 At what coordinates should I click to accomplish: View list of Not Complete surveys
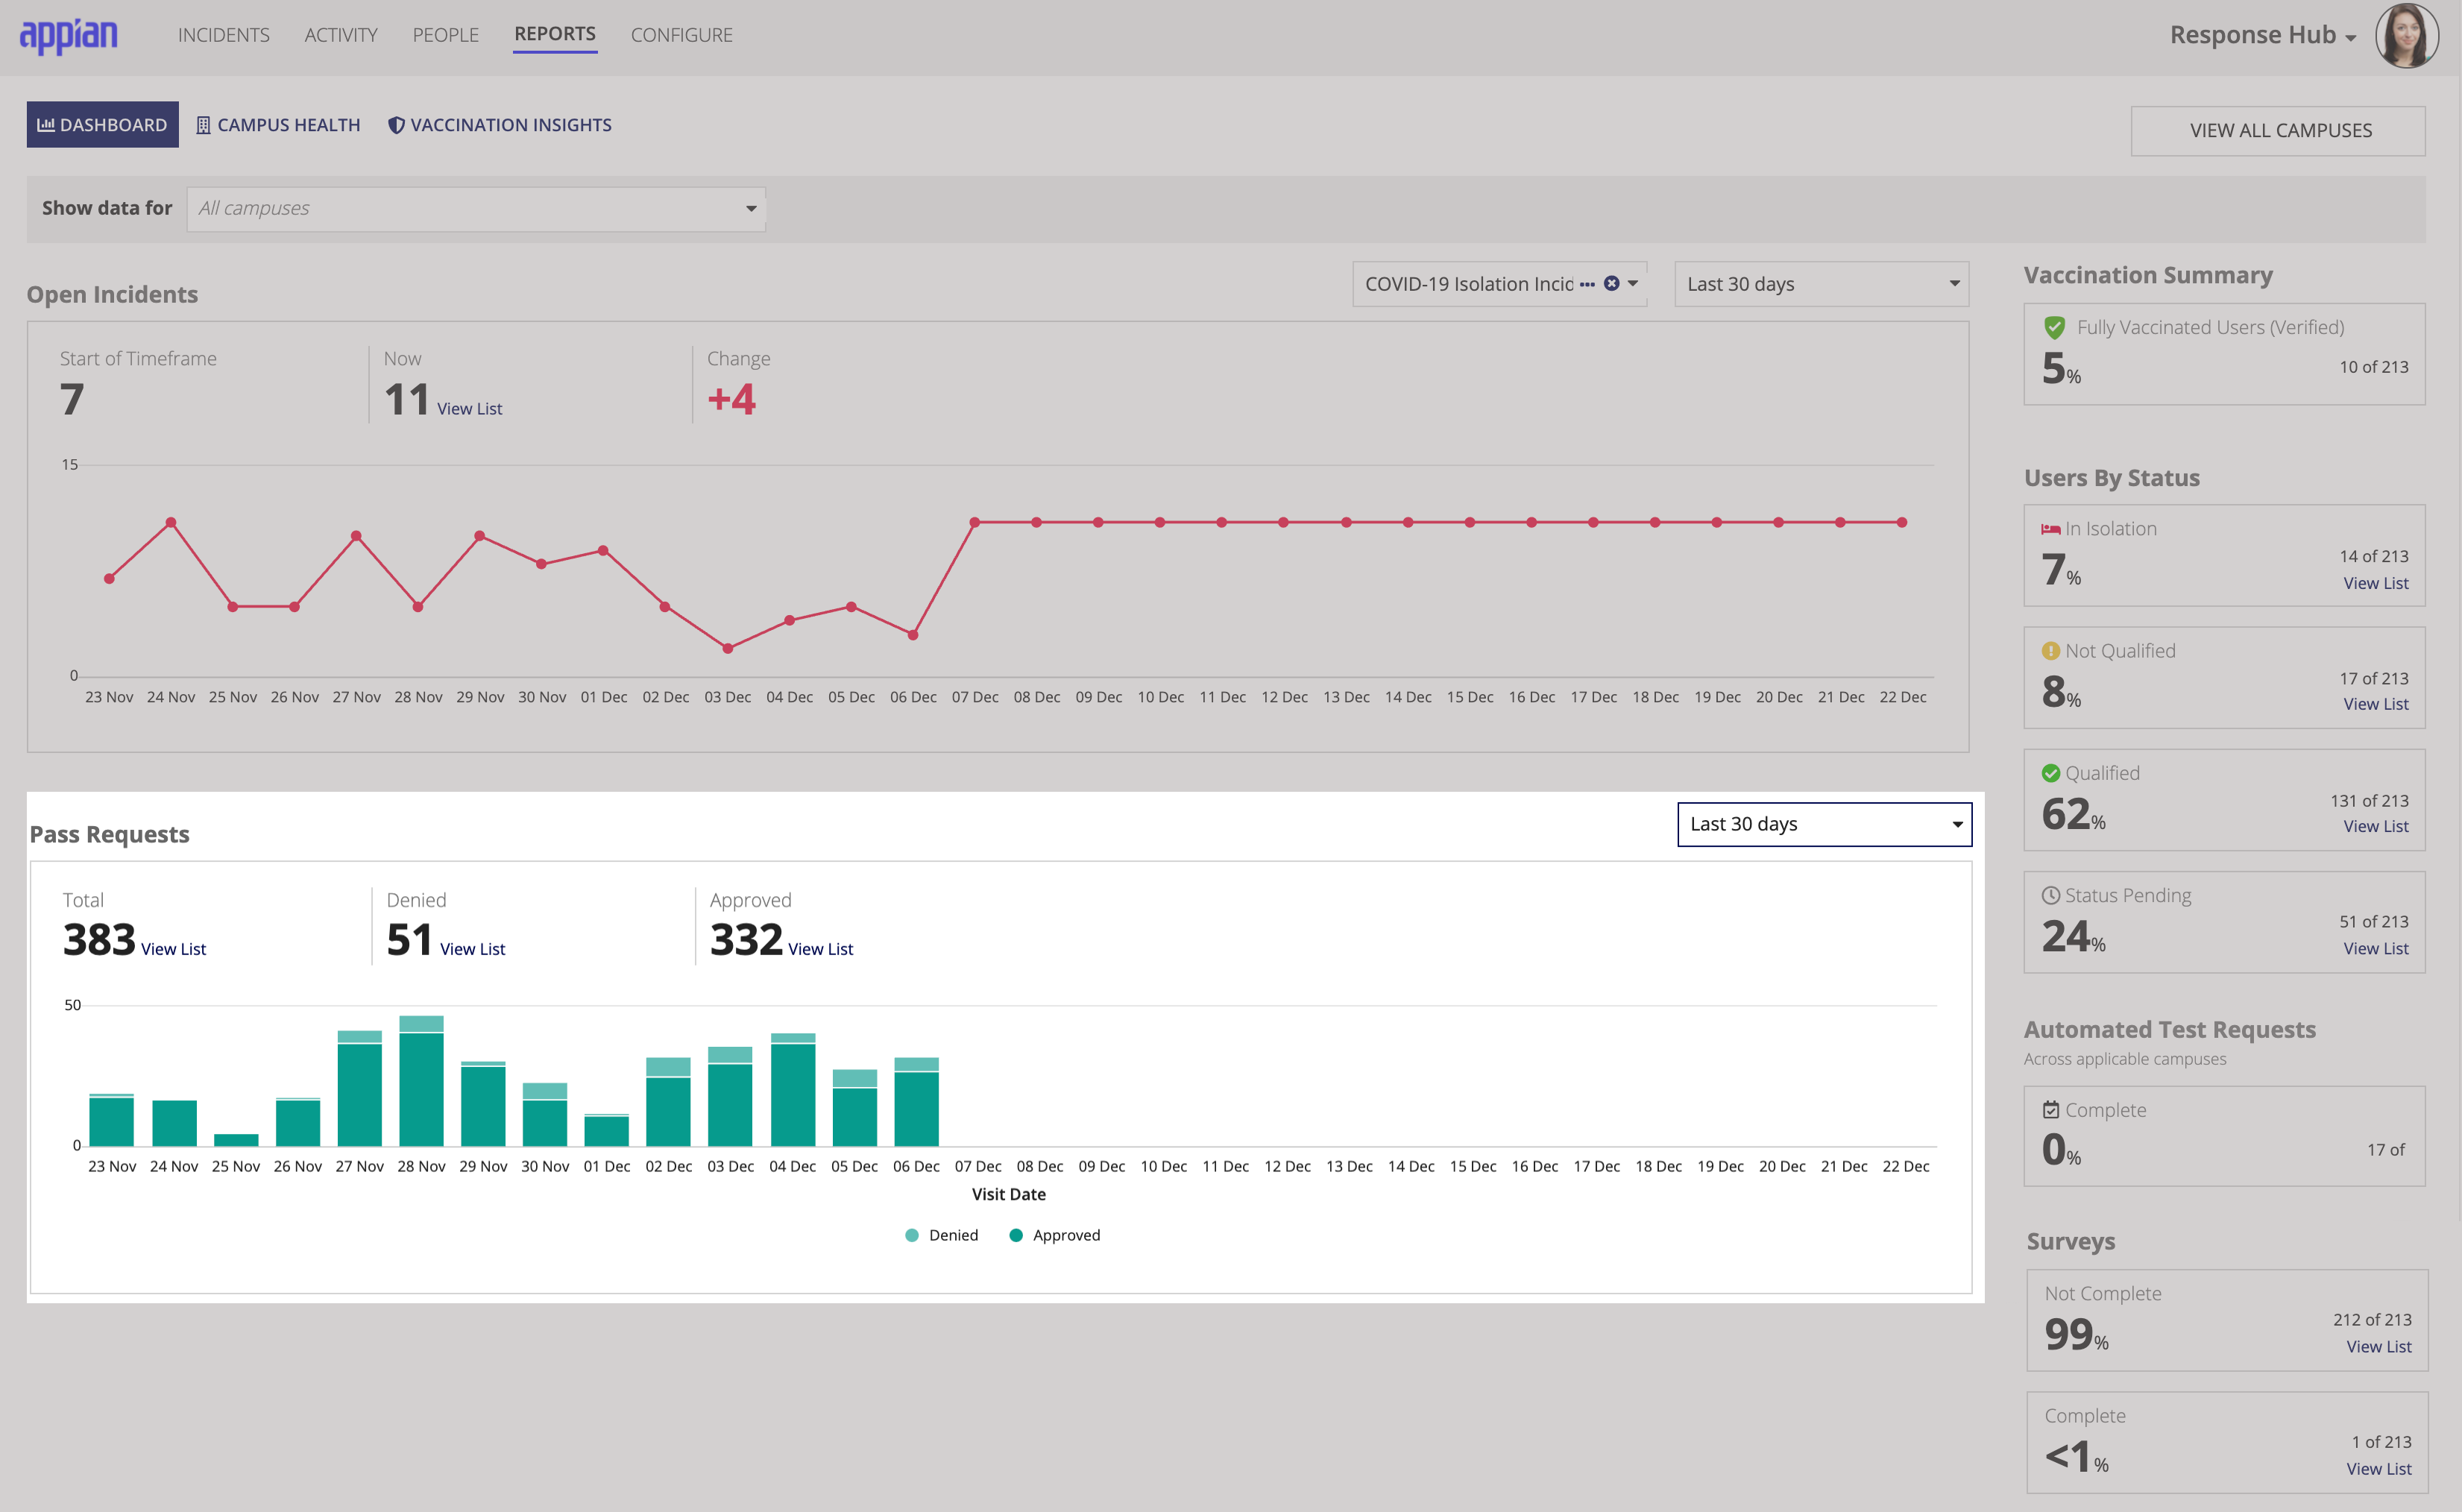click(2379, 1347)
